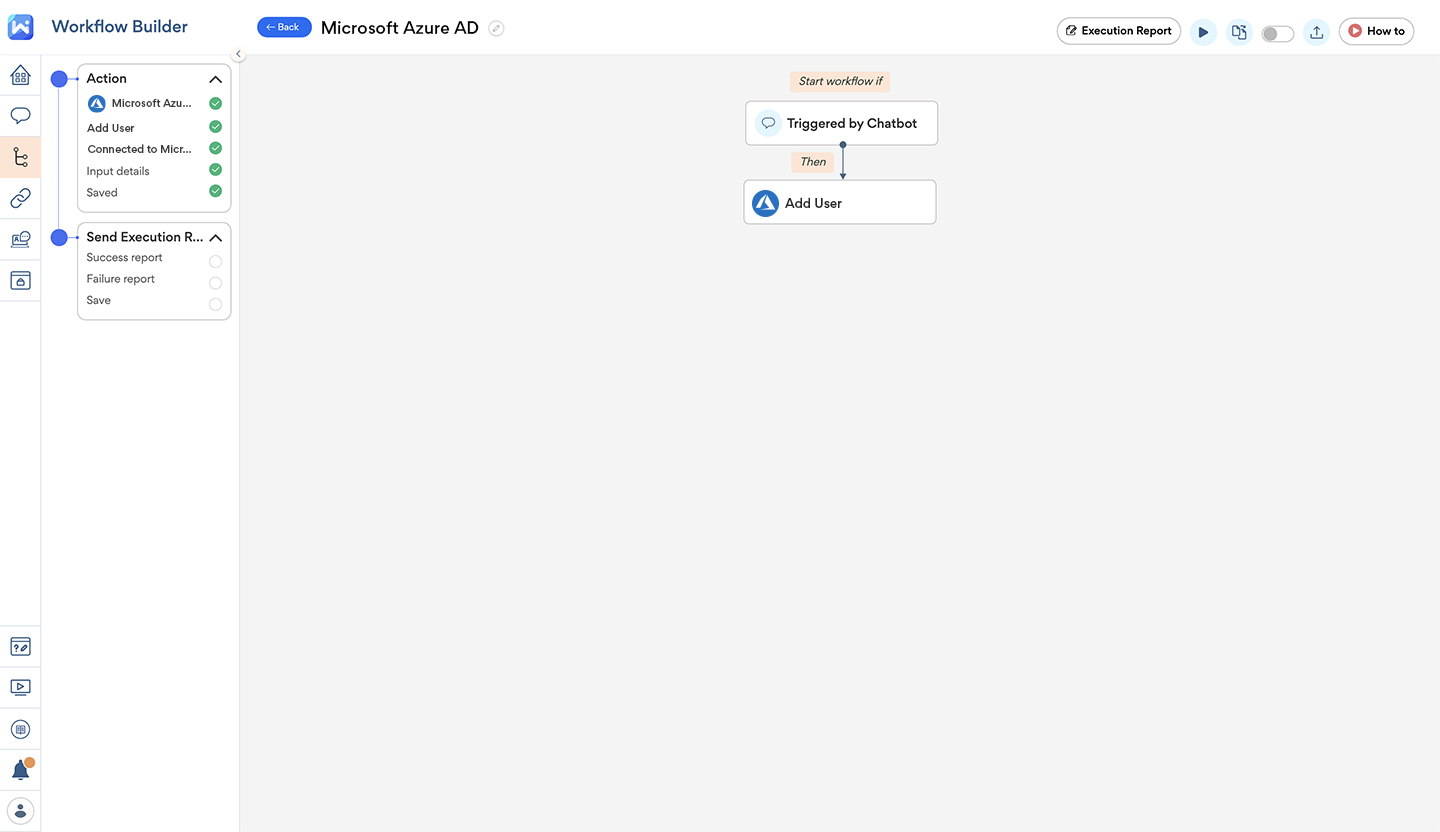Open the question form editor sidebar icon
Image resolution: width=1440 pixels, height=832 pixels.
coord(20,646)
